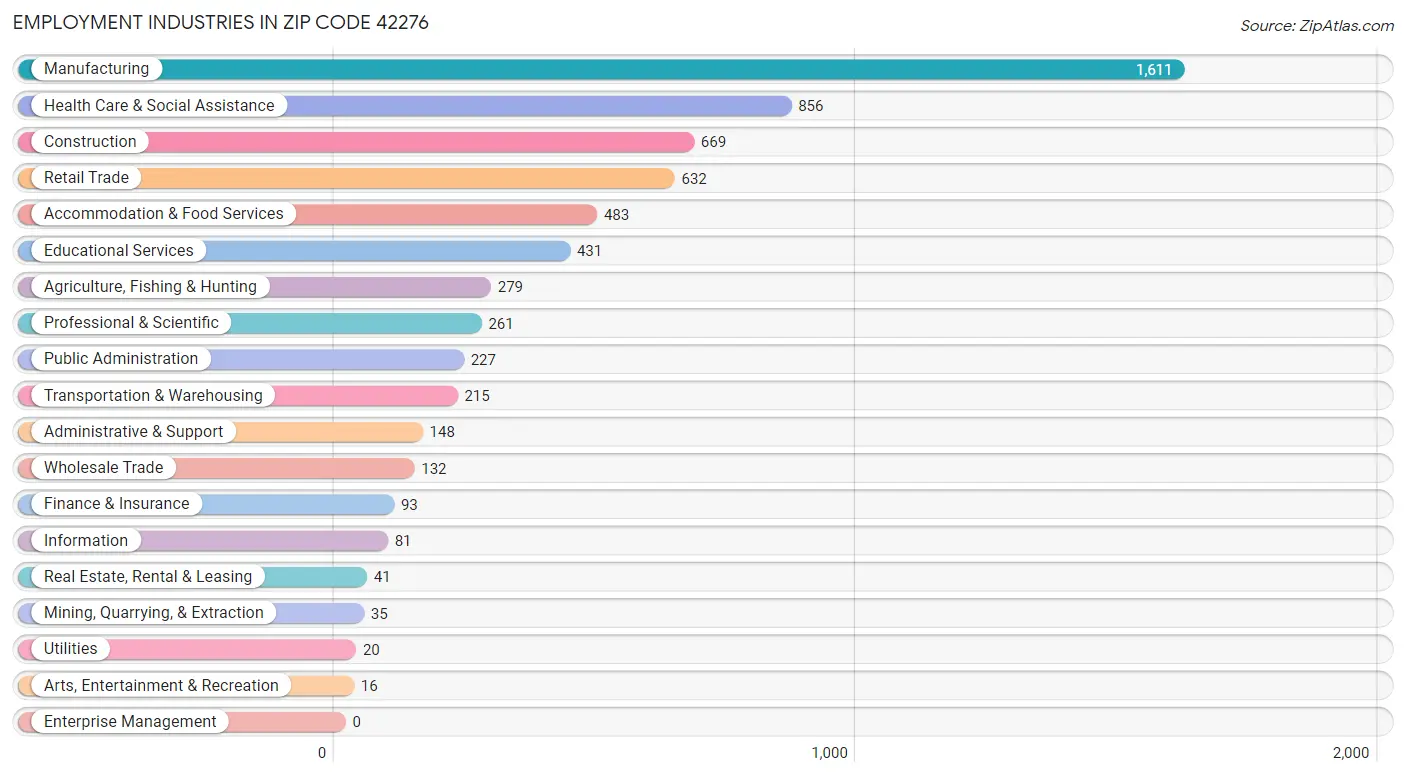Select the Professional & Scientific label

pos(131,323)
